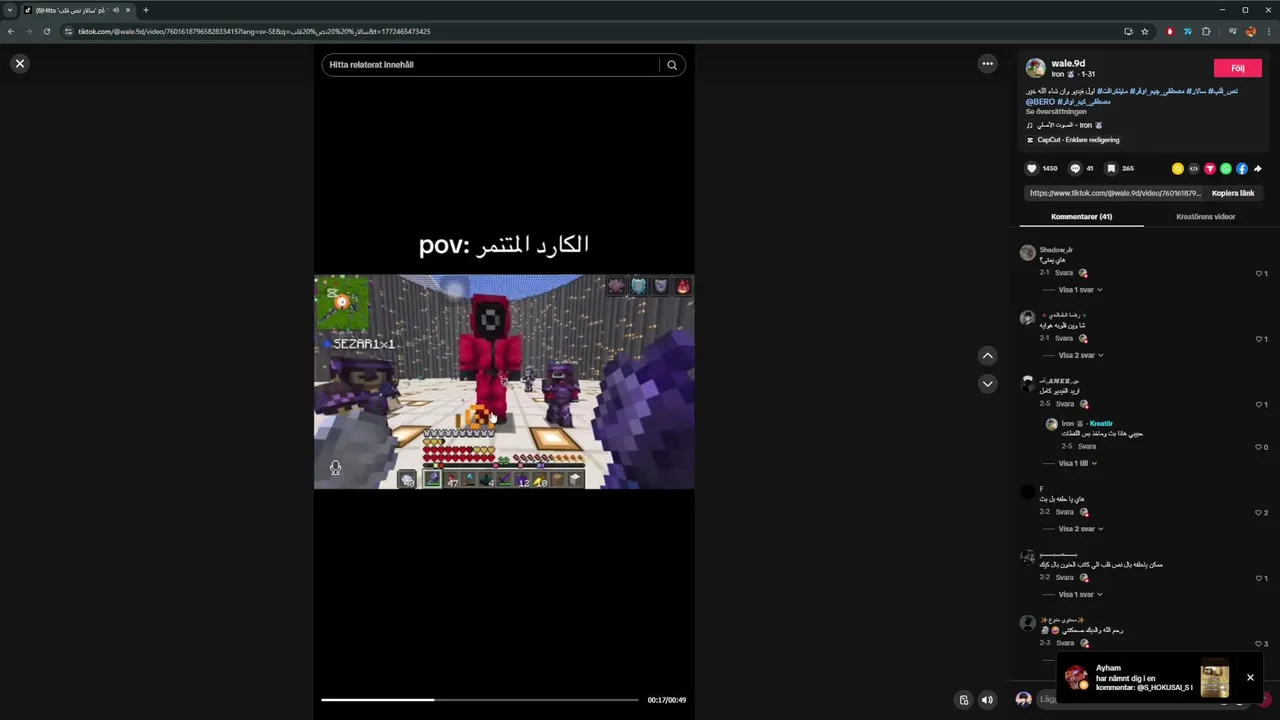Go to next video with down arrow

tap(987, 384)
